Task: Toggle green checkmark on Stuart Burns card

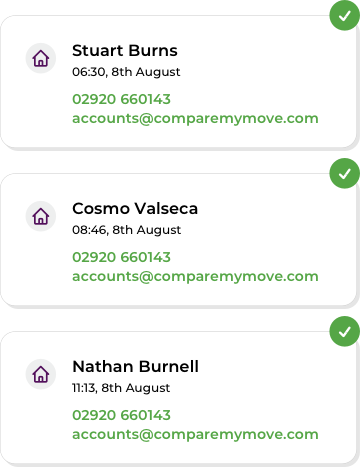Action: coord(345,15)
